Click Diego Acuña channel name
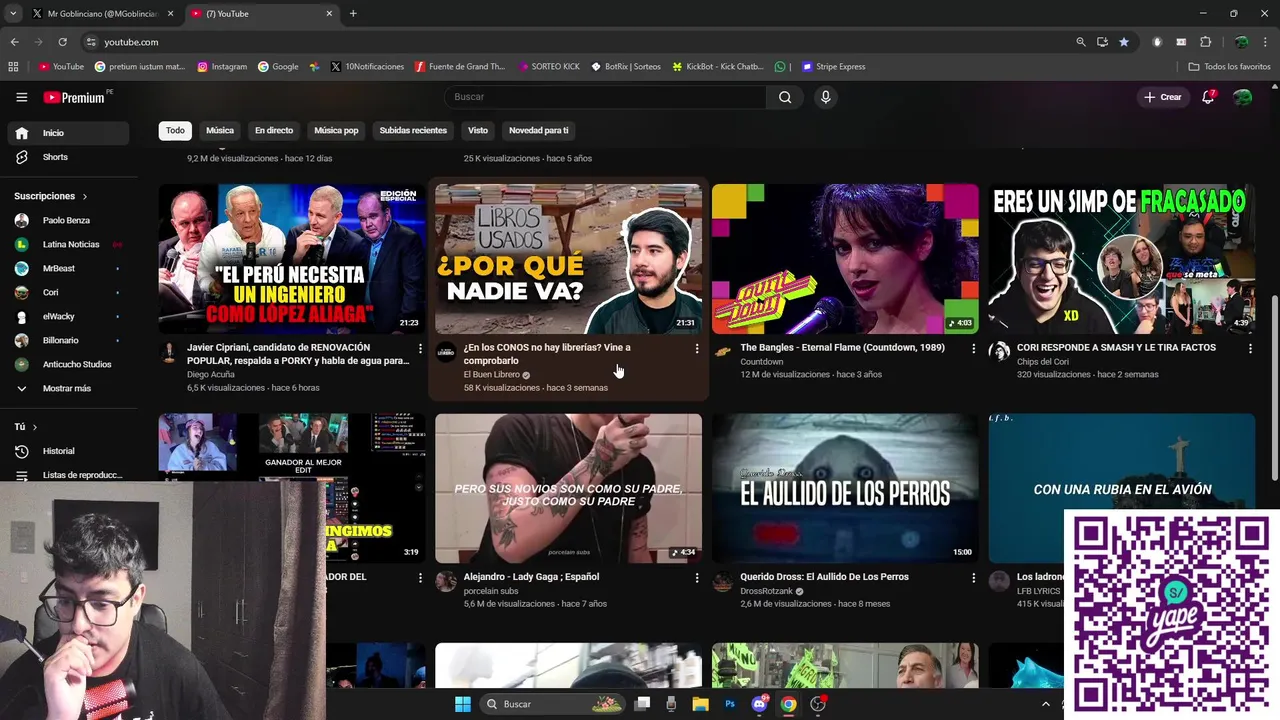Viewport: 1280px width, 720px height. [x=211, y=375]
